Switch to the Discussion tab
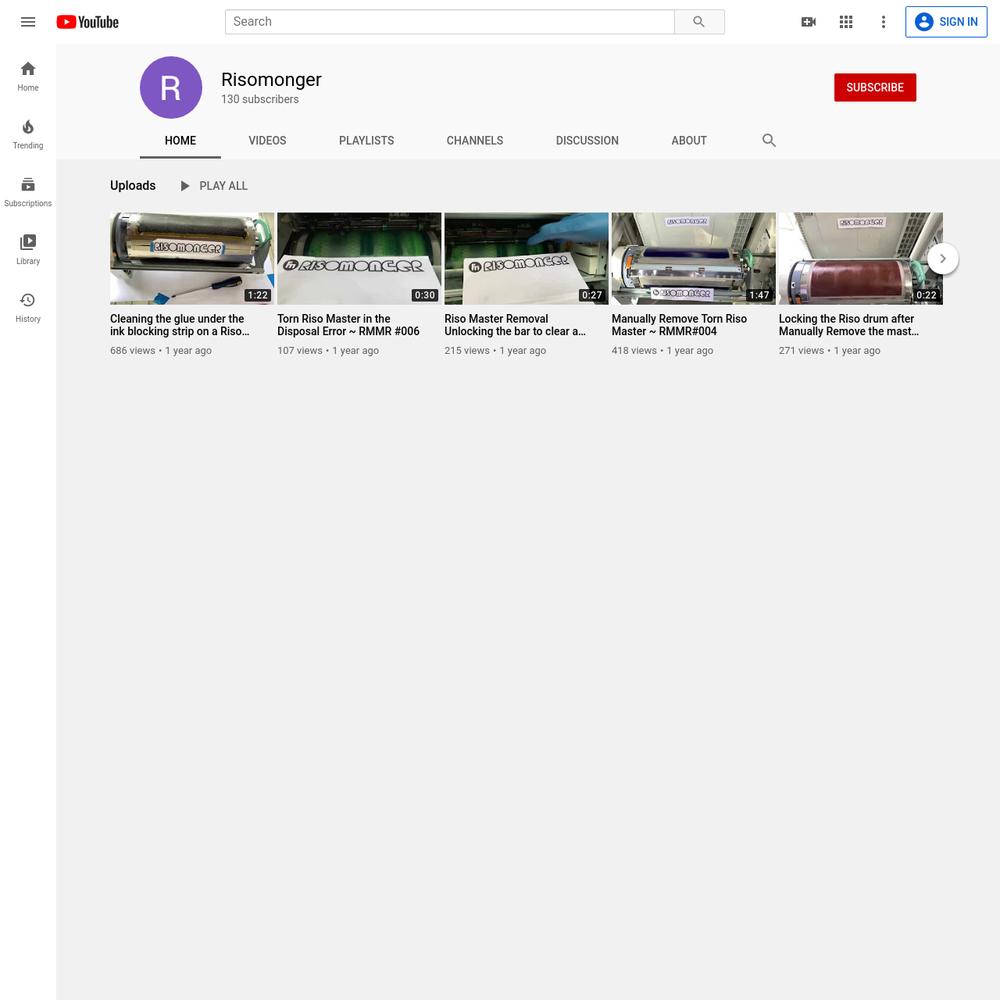The height and width of the screenshot is (1000, 1000). coord(587,140)
